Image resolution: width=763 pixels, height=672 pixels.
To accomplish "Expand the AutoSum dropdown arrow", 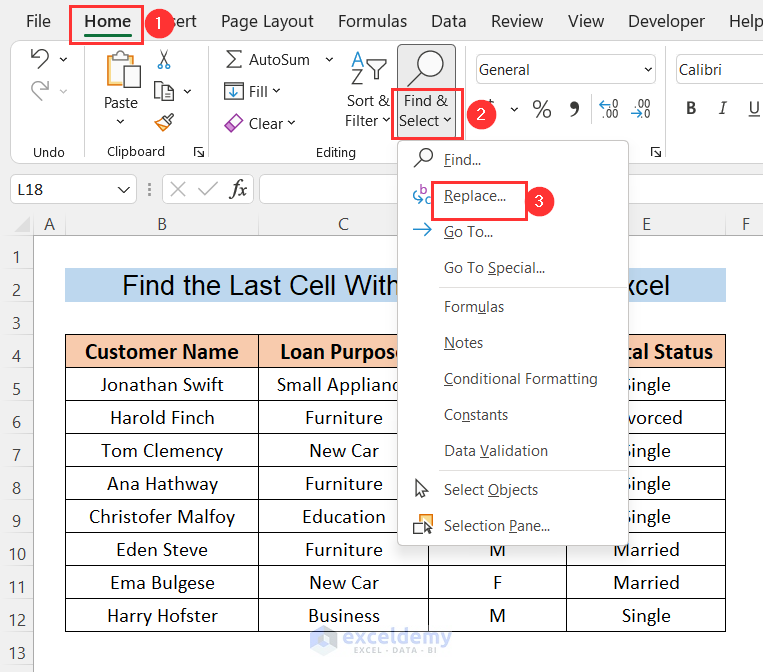I will pos(329,59).
